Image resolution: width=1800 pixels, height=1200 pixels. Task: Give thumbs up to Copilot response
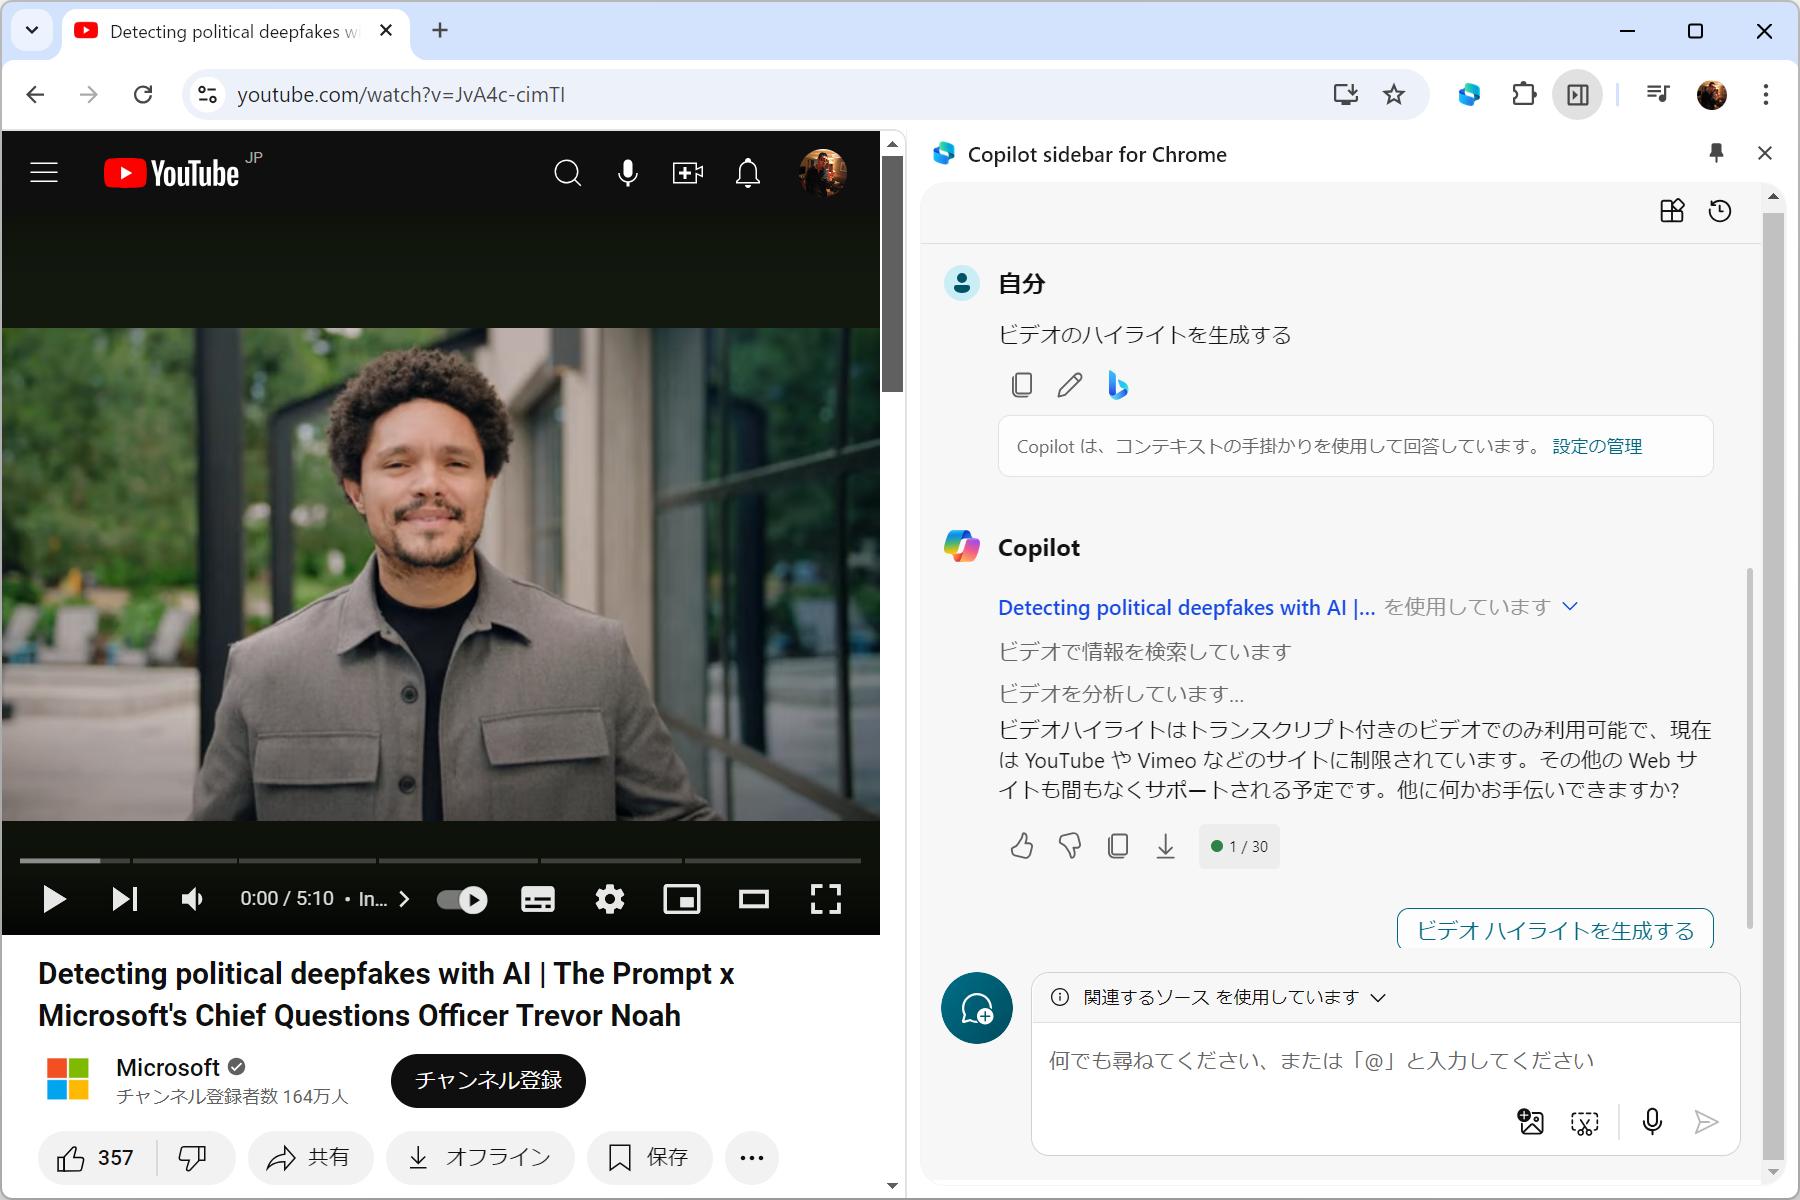1022,846
